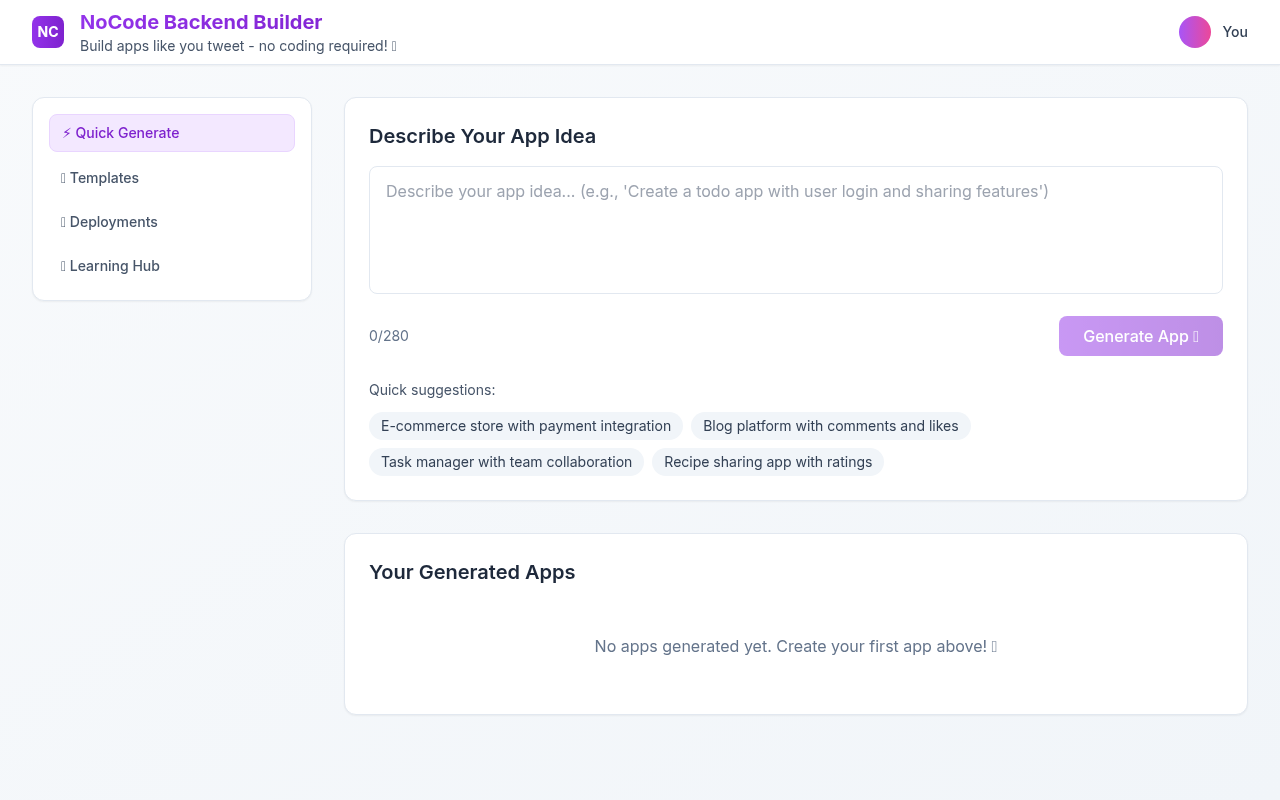Click the You account label in header

click(x=1235, y=31)
